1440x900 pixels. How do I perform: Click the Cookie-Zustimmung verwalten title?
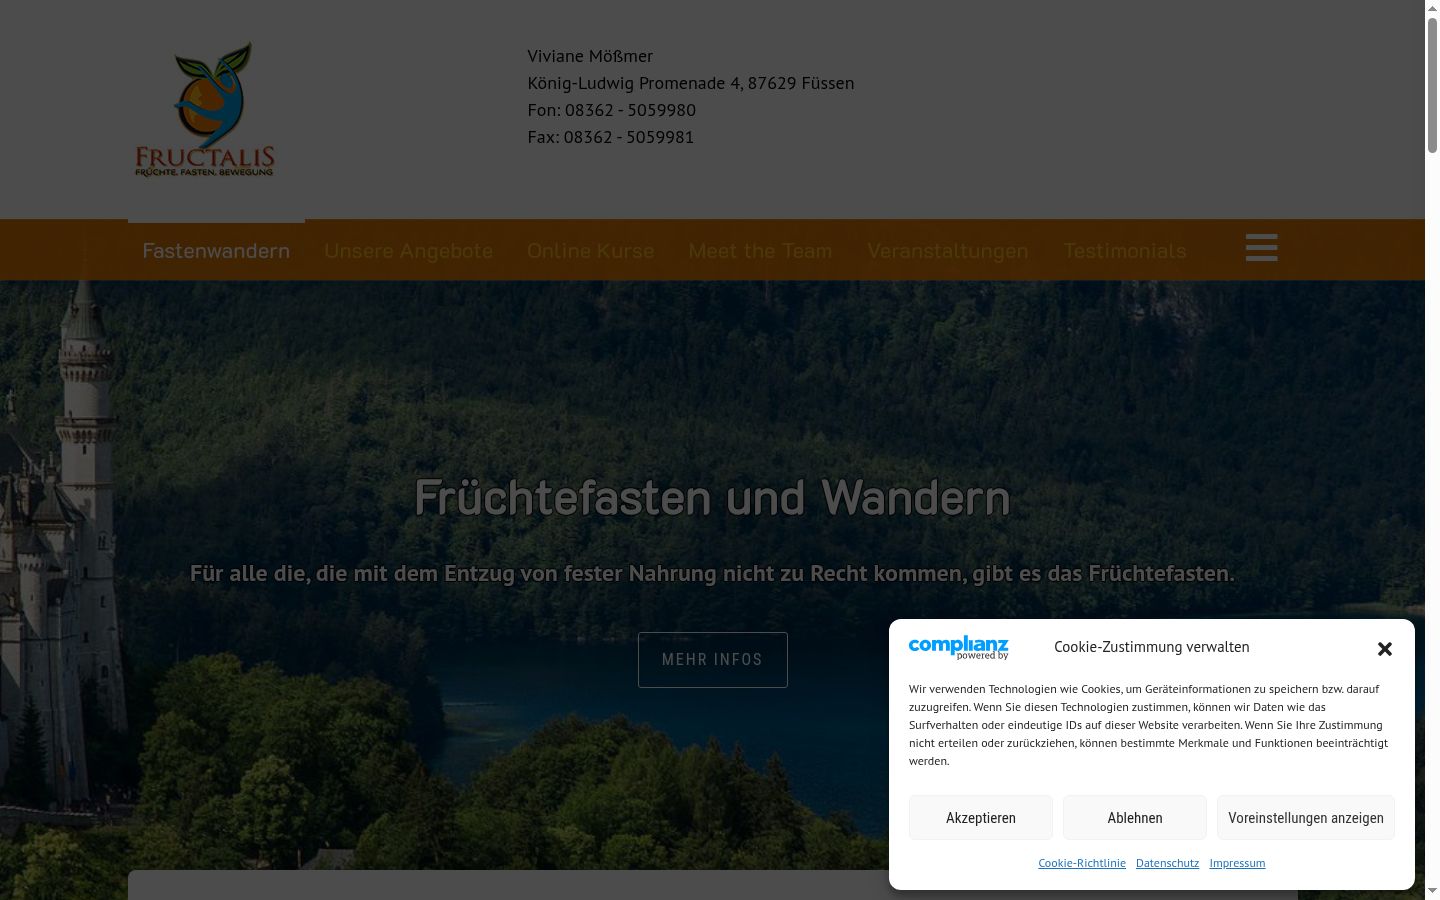(x=1151, y=647)
